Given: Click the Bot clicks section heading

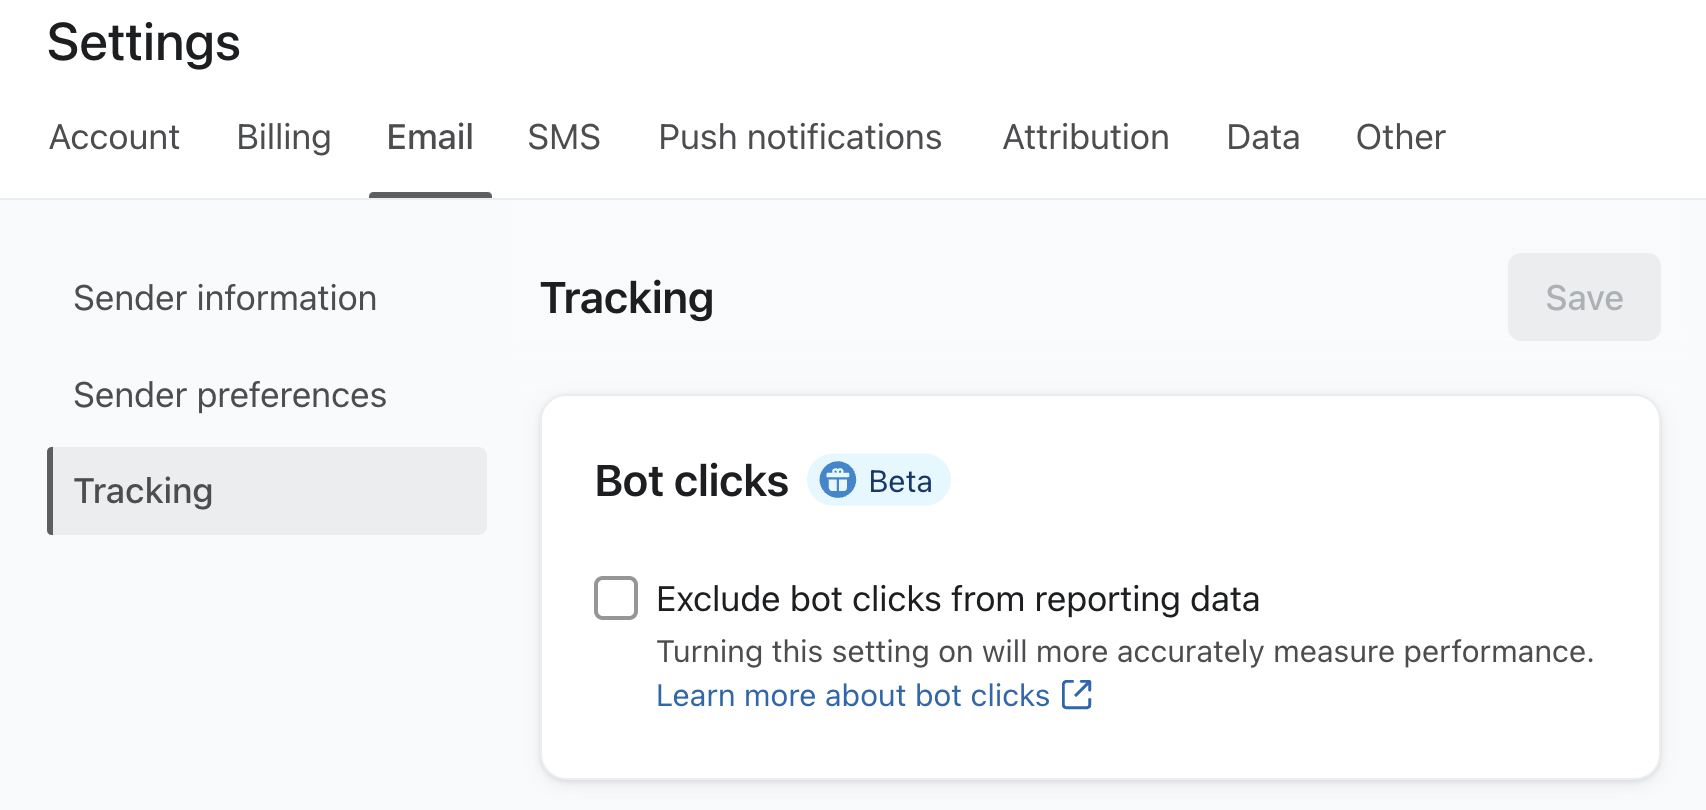Looking at the screenshot, I should pyautogui.click(x=691, y=481).
